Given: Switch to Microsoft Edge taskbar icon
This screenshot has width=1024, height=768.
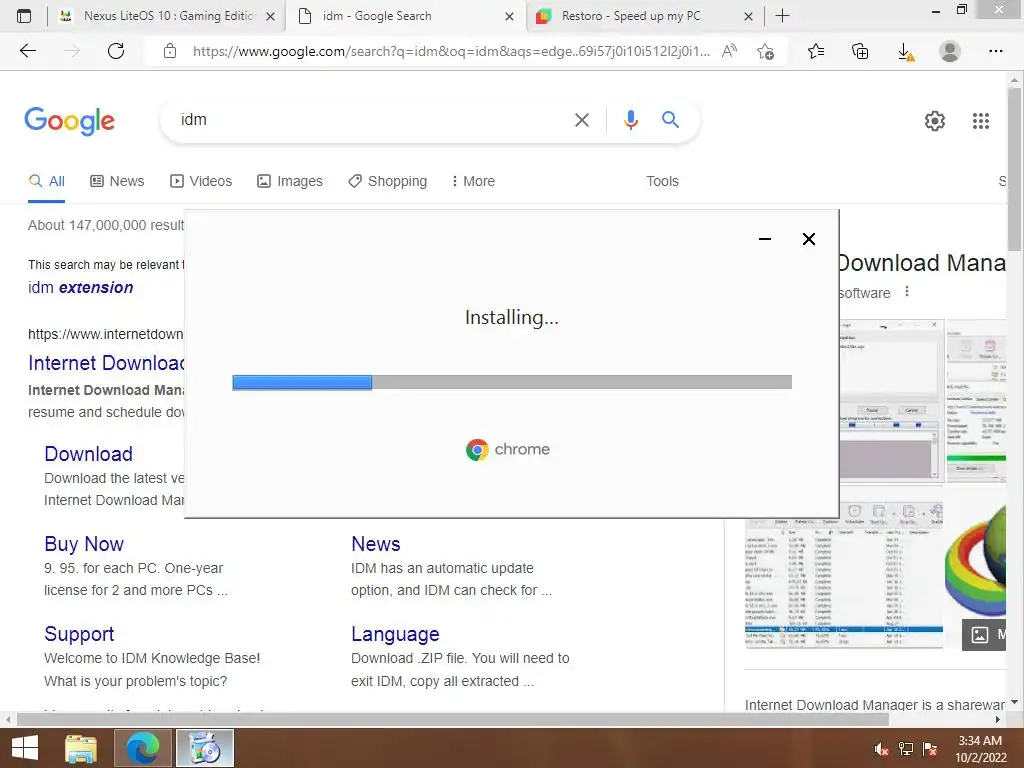Looking at the screenshot, I should [142, 748].
